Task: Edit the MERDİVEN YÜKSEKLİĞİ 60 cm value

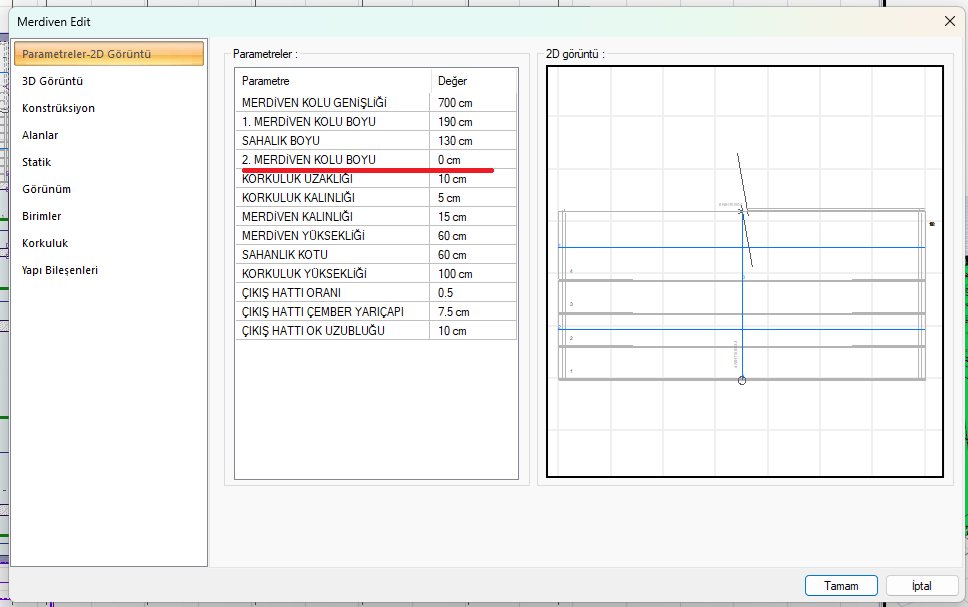Action: click(473, 236)
